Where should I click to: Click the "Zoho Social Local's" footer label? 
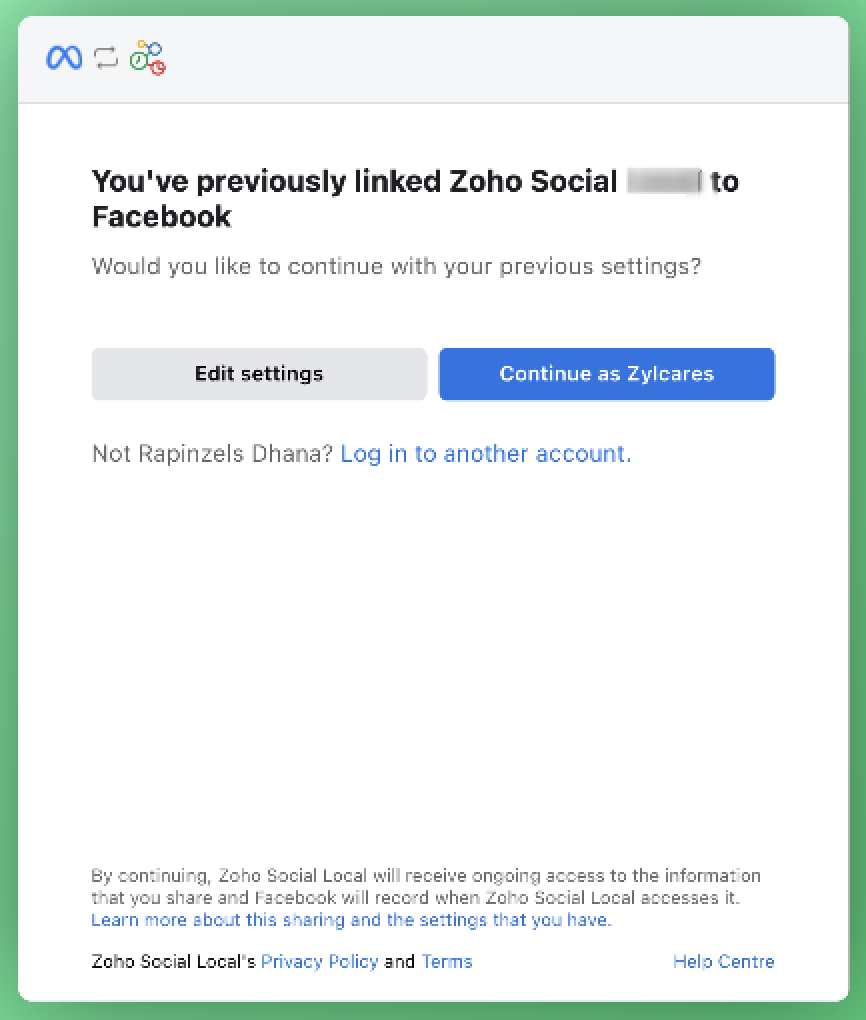click(x=173, y=961)
